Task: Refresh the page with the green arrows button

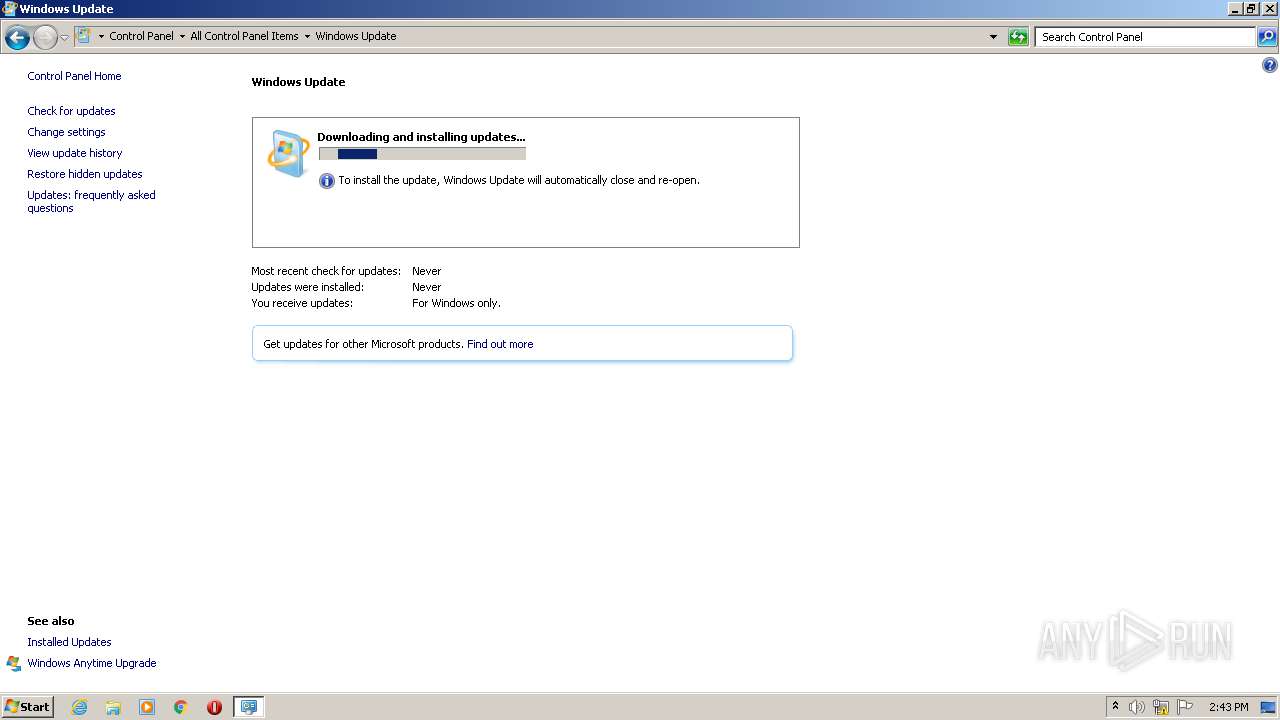Action: coord(1018,37)
